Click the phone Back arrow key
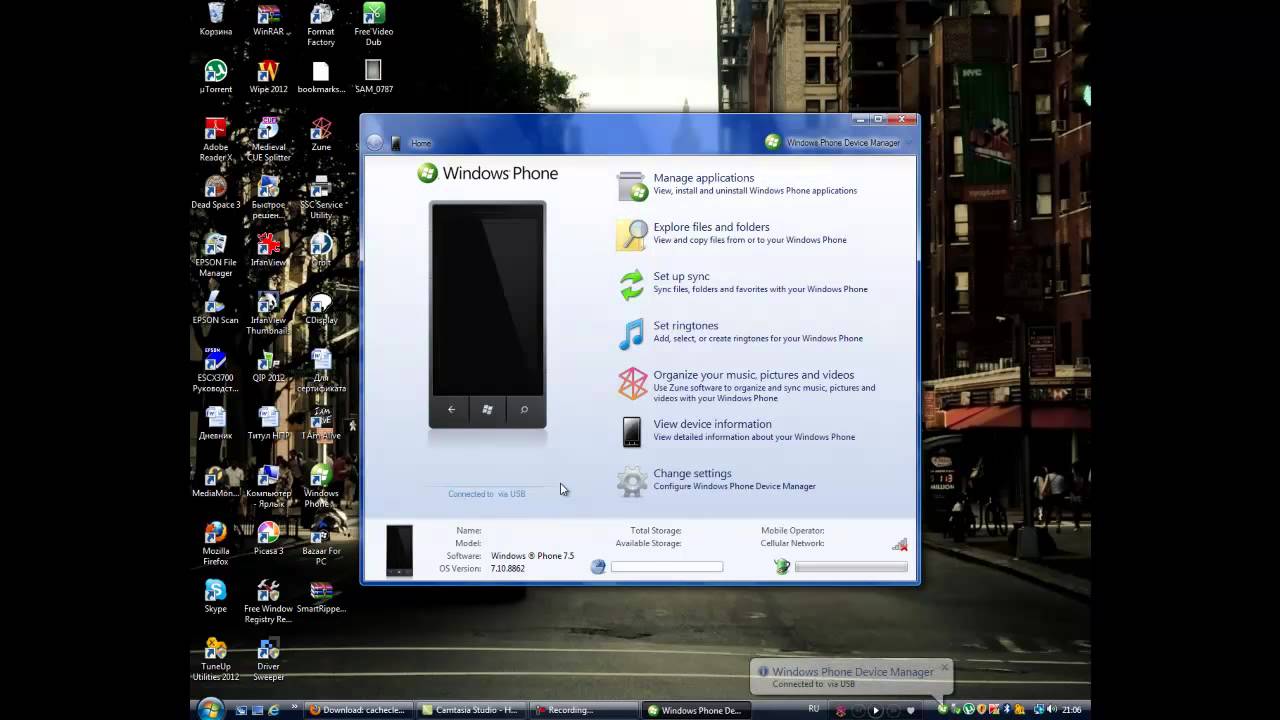Screen dimensions: 1280x720 (x=451, y=409)
